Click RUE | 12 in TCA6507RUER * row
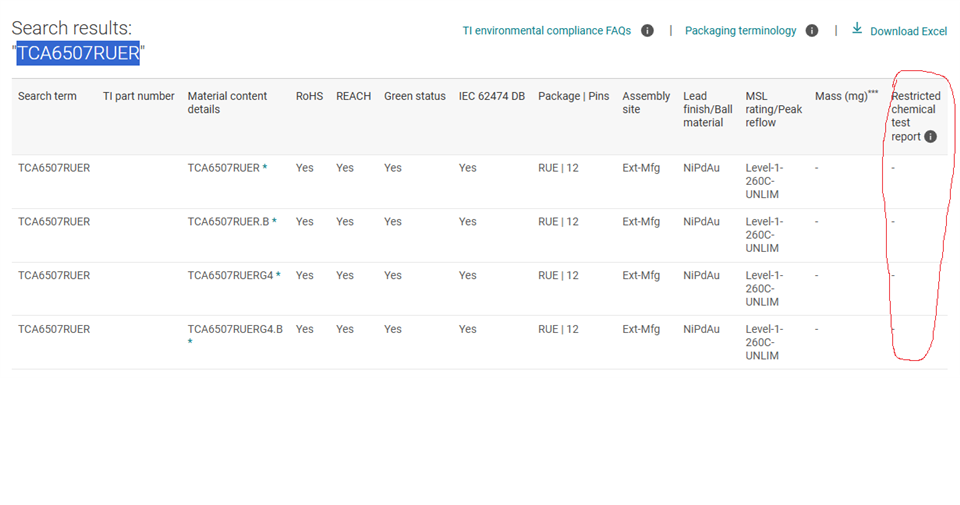 pos(558,168)
